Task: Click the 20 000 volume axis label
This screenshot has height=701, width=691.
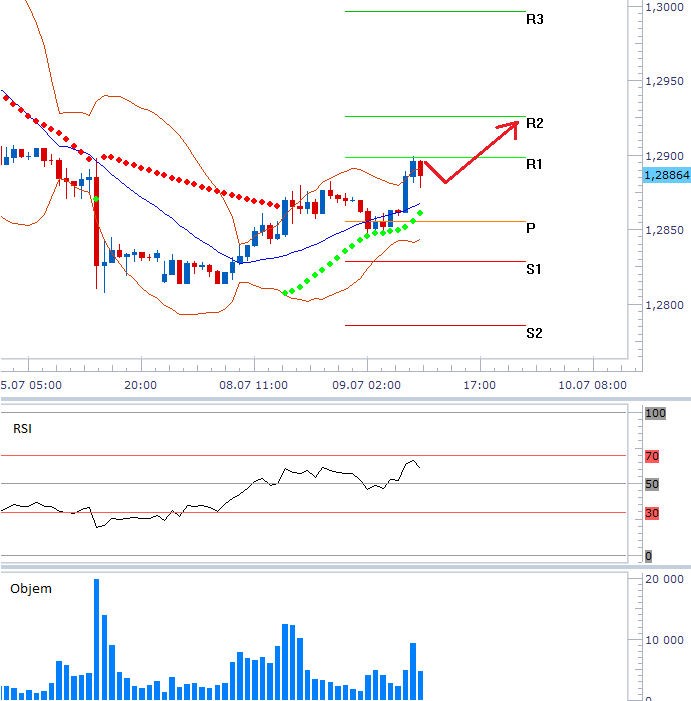Action: point(664,579)
